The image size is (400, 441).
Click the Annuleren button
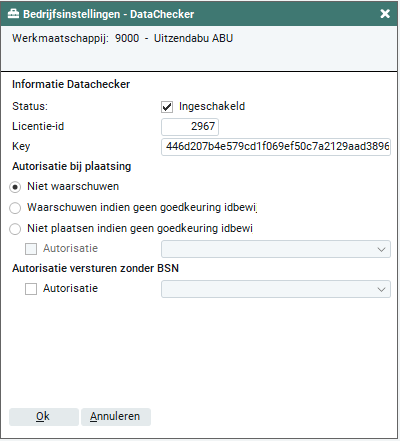pyautogui.click(x=116, y=417)
